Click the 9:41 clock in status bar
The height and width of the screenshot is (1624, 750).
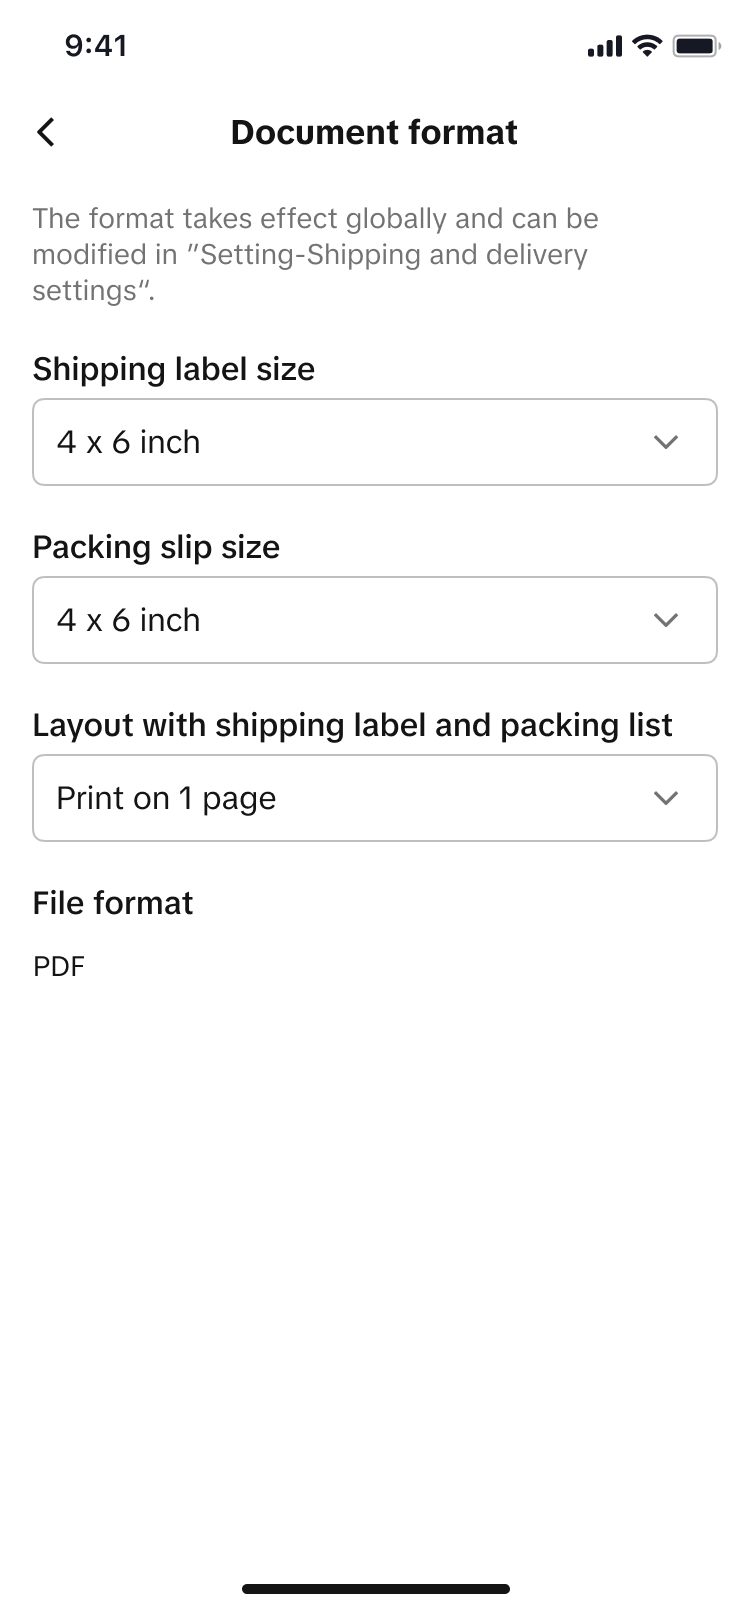point(96,46)
